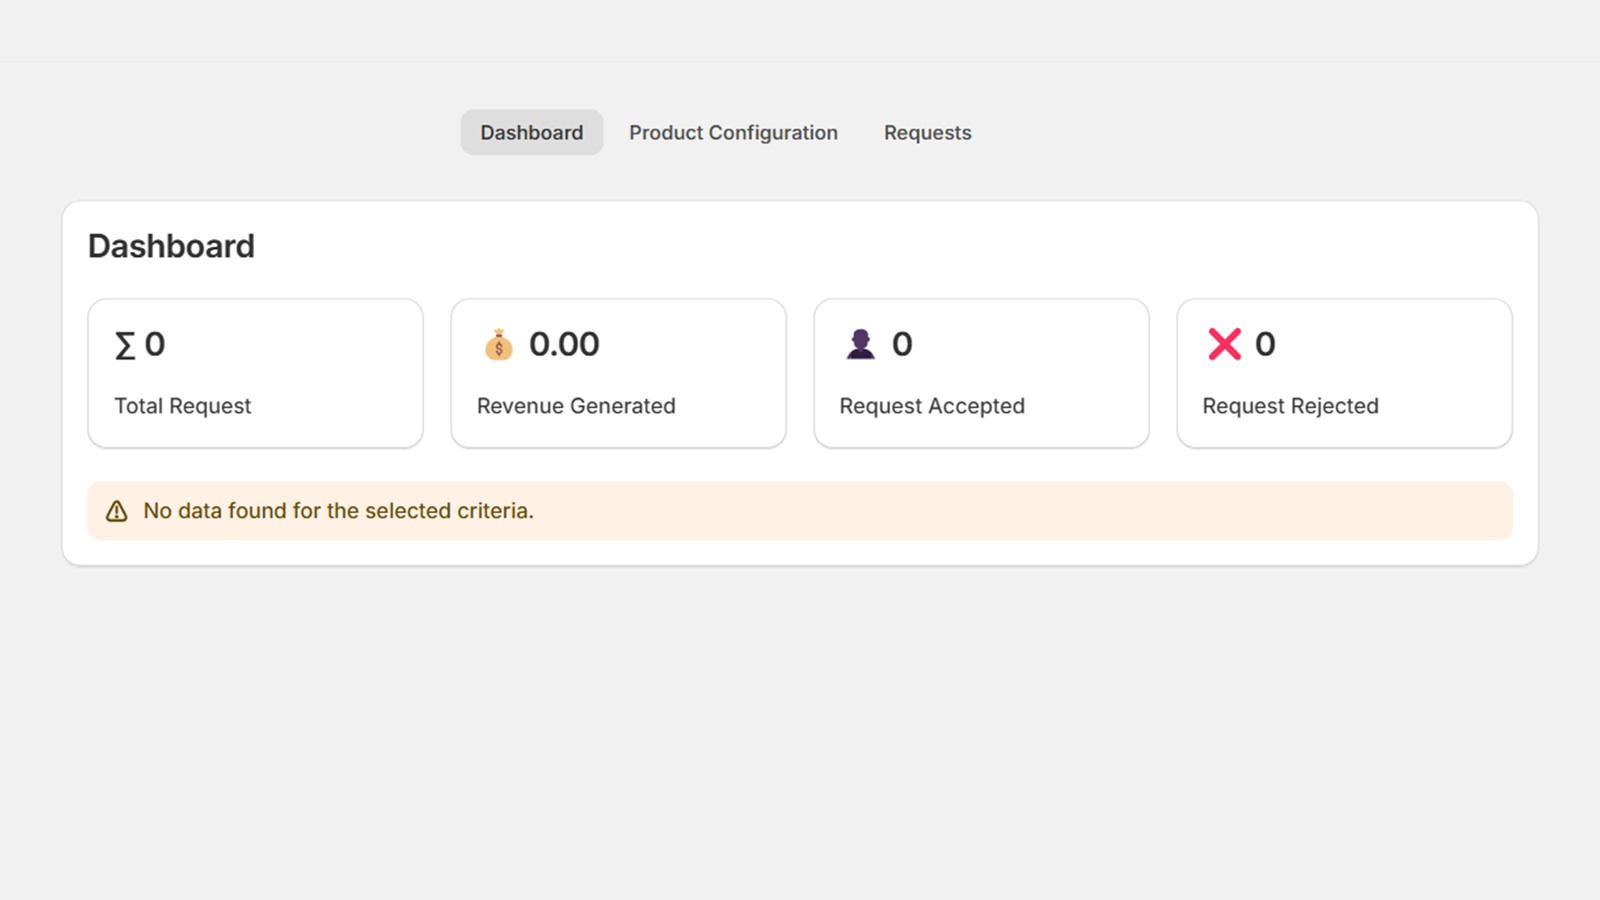
Task: Click the Request Rejected label text
Action: click(1290, 406)
